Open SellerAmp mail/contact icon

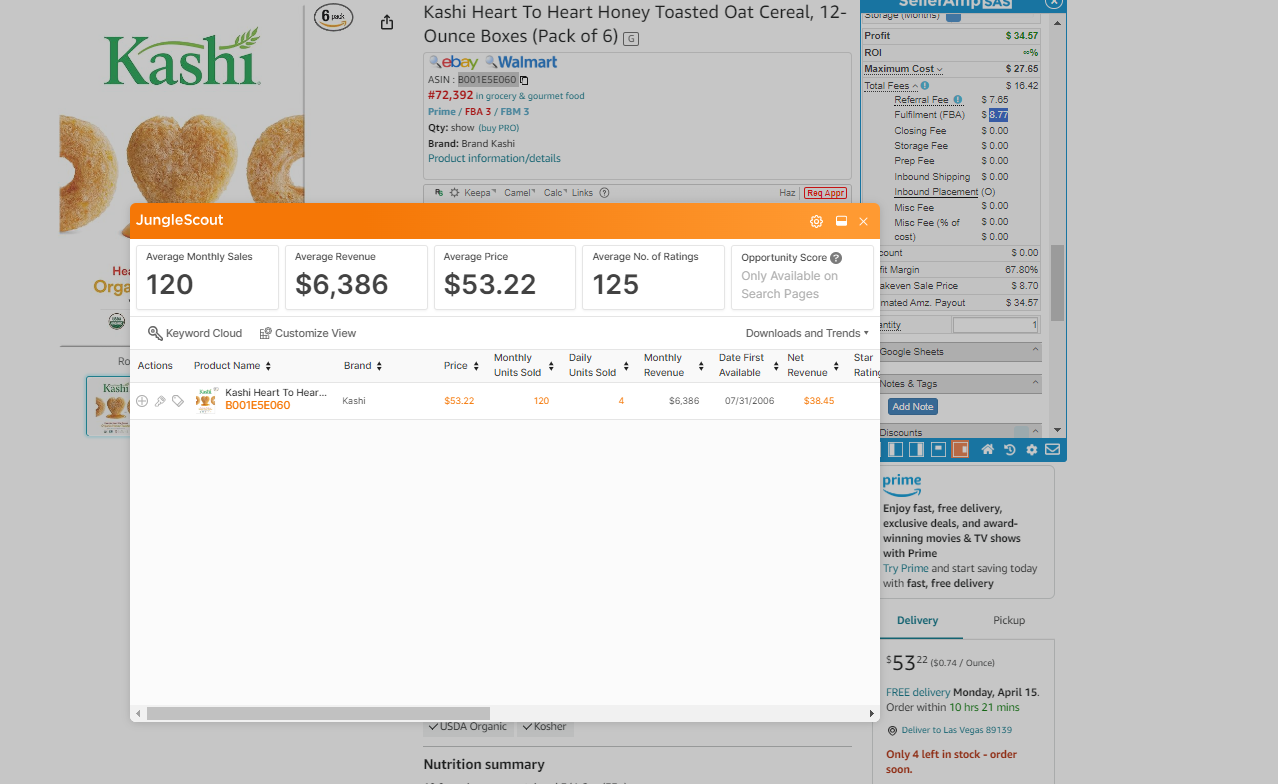click(x=1053, y=450)
